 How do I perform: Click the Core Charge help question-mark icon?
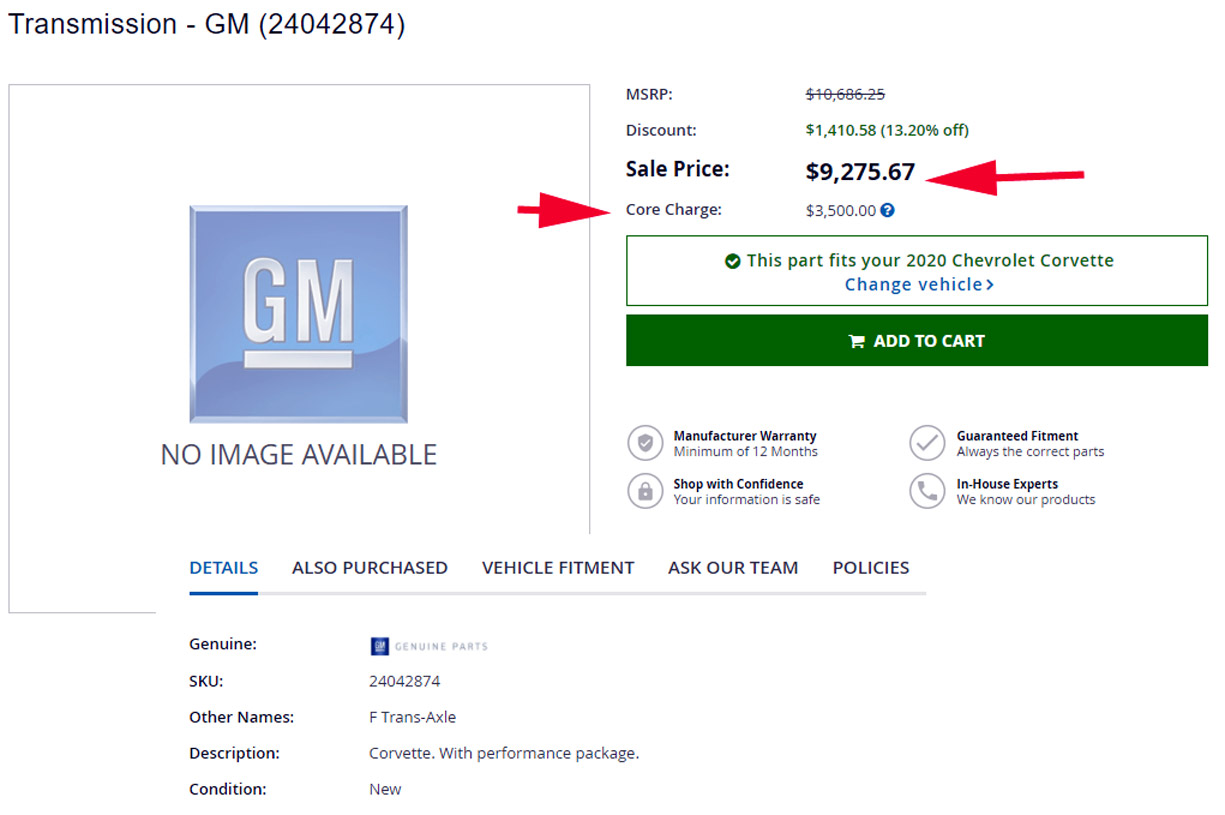click(x=887, y=211)
